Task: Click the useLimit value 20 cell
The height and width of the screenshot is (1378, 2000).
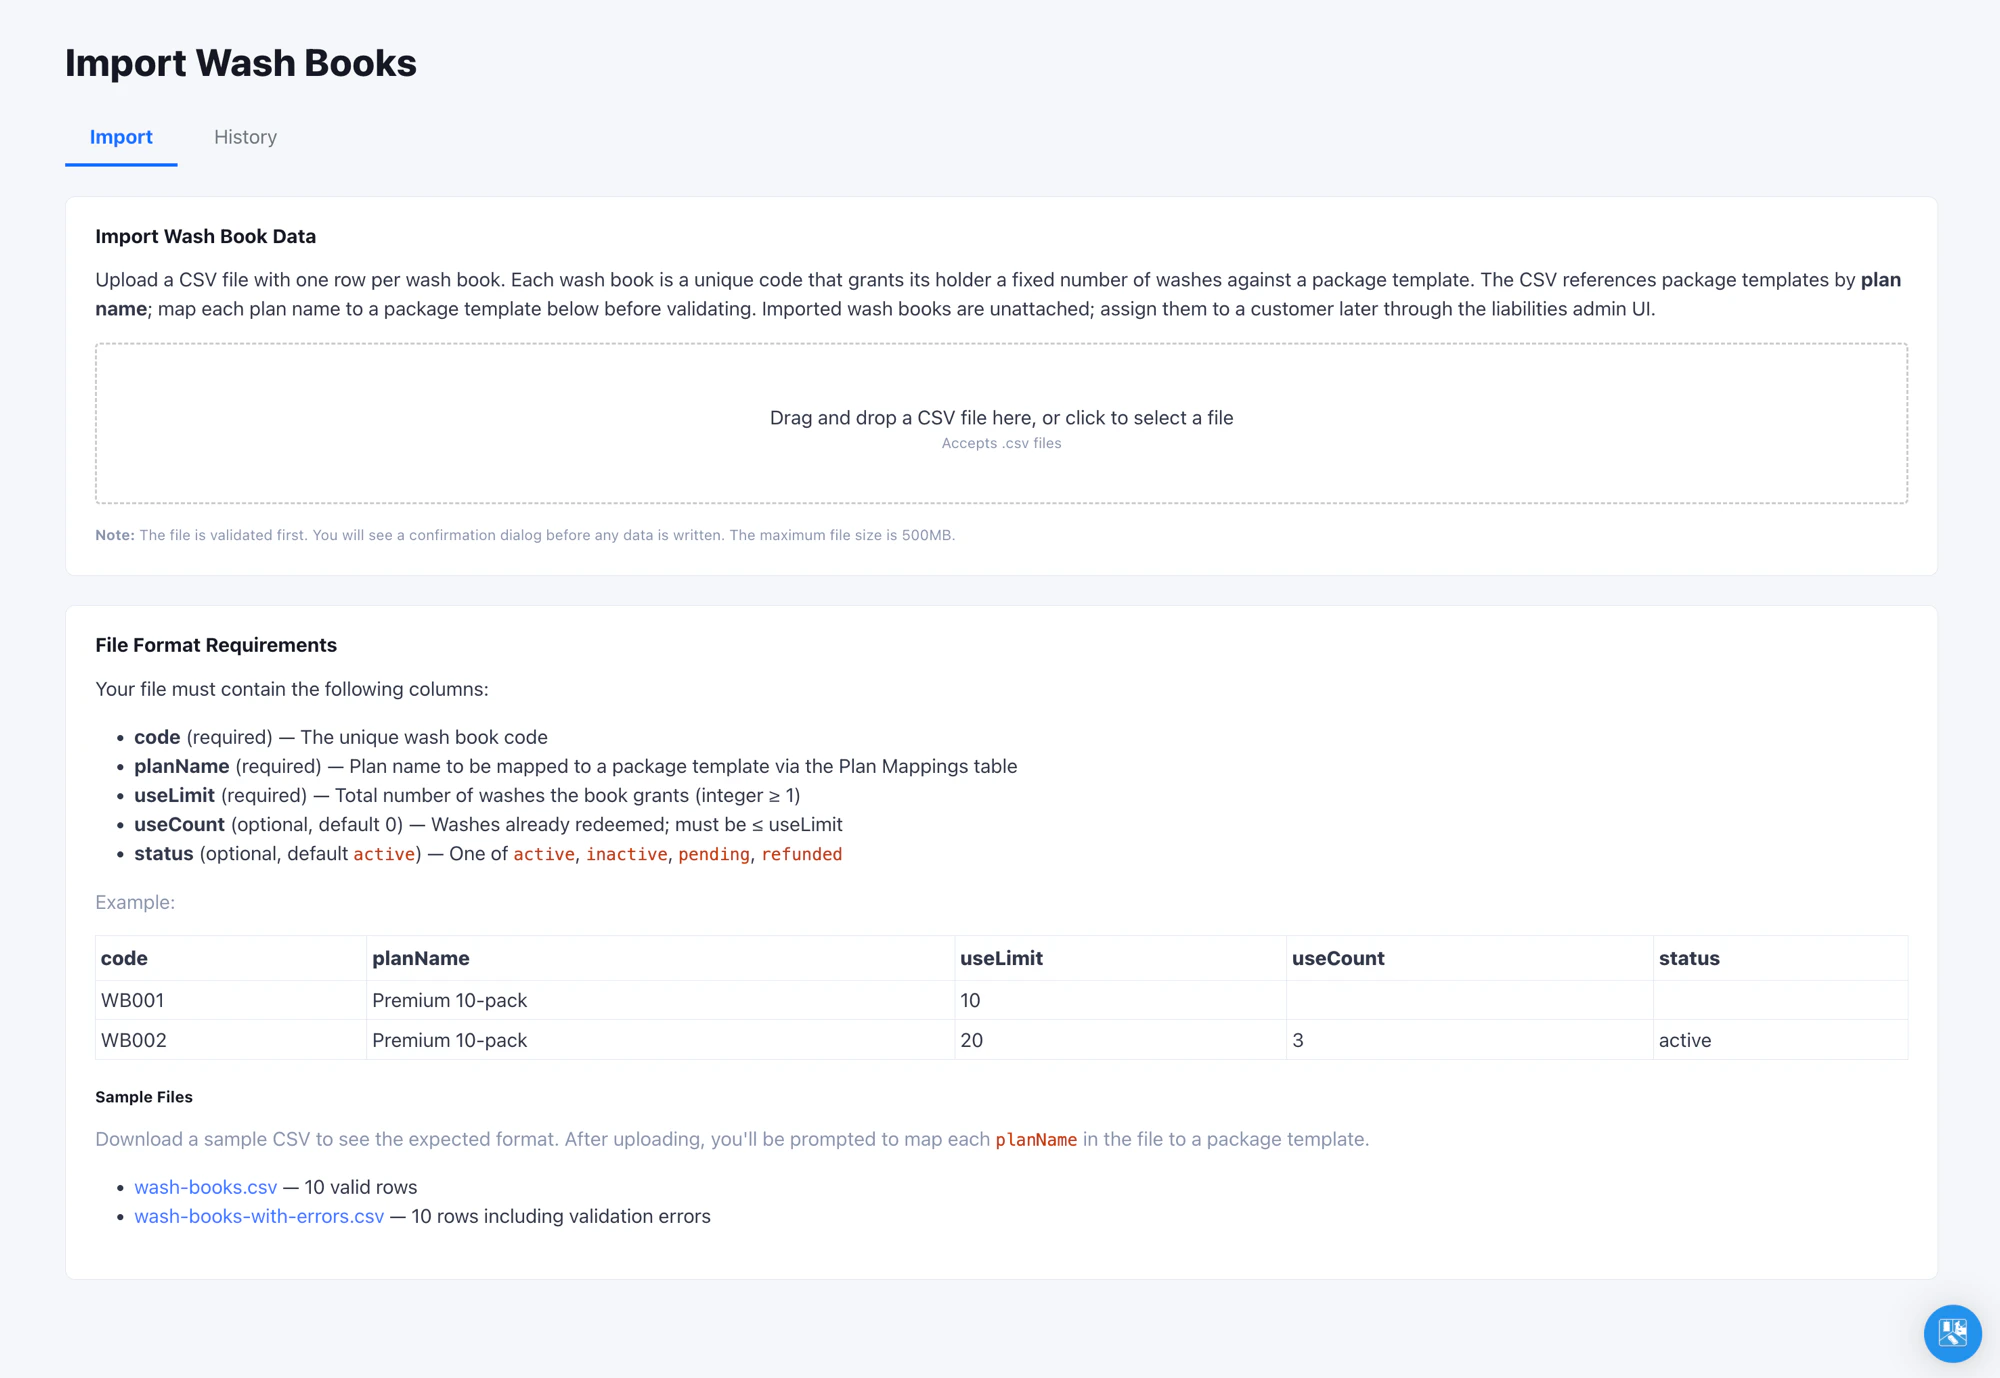Action: click(x=1120, y=1040)
